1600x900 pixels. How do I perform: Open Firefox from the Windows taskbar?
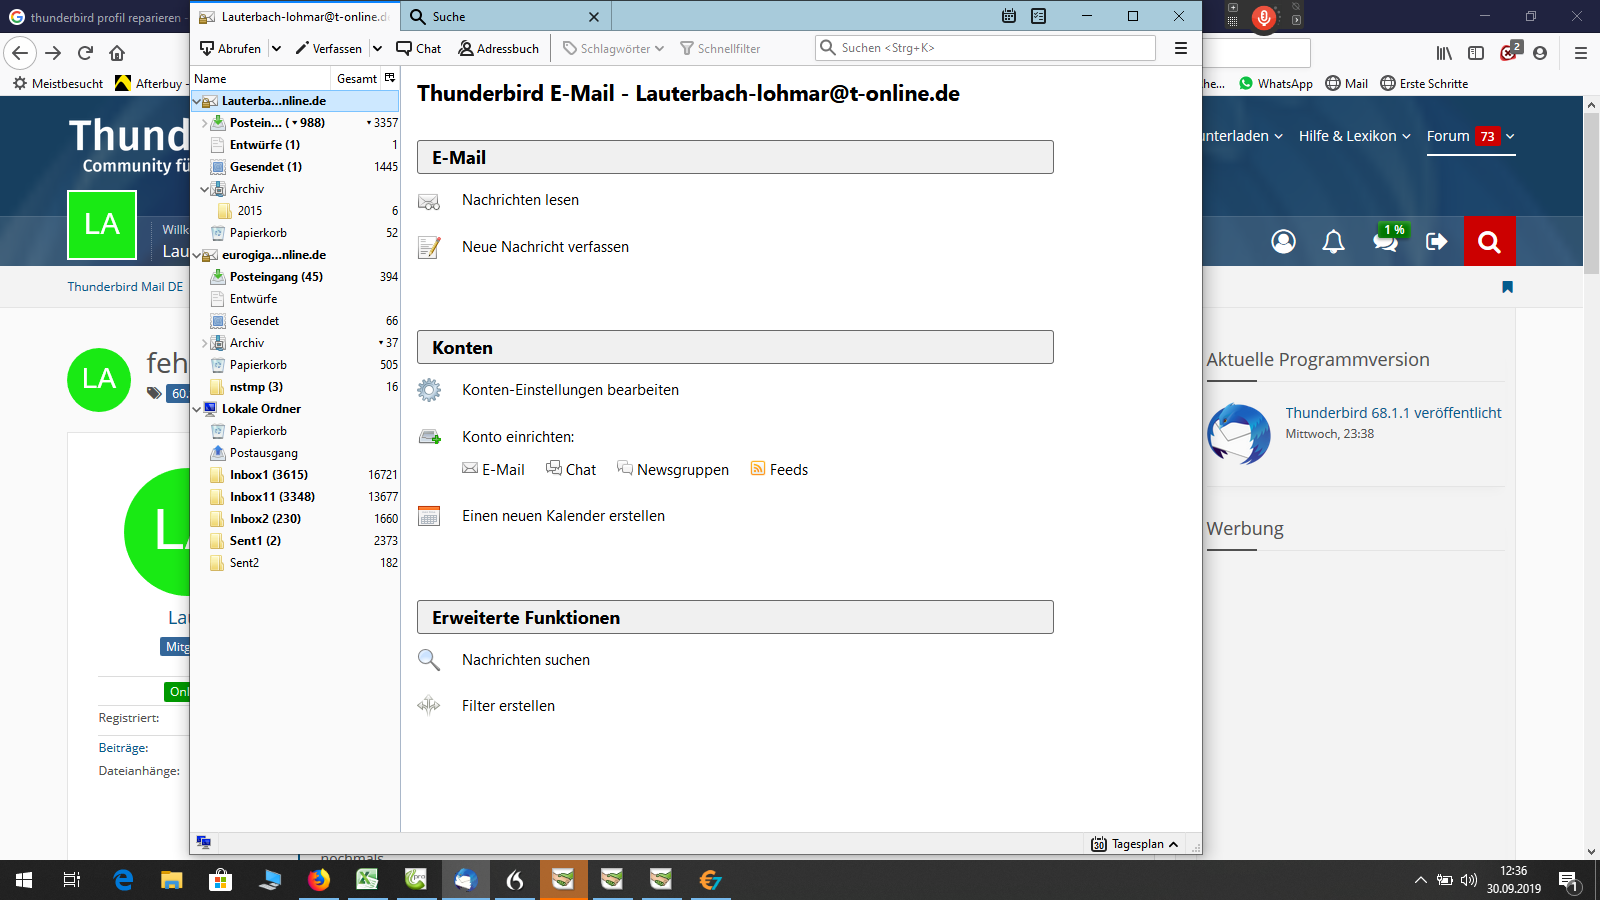click(x=319, y=880)
